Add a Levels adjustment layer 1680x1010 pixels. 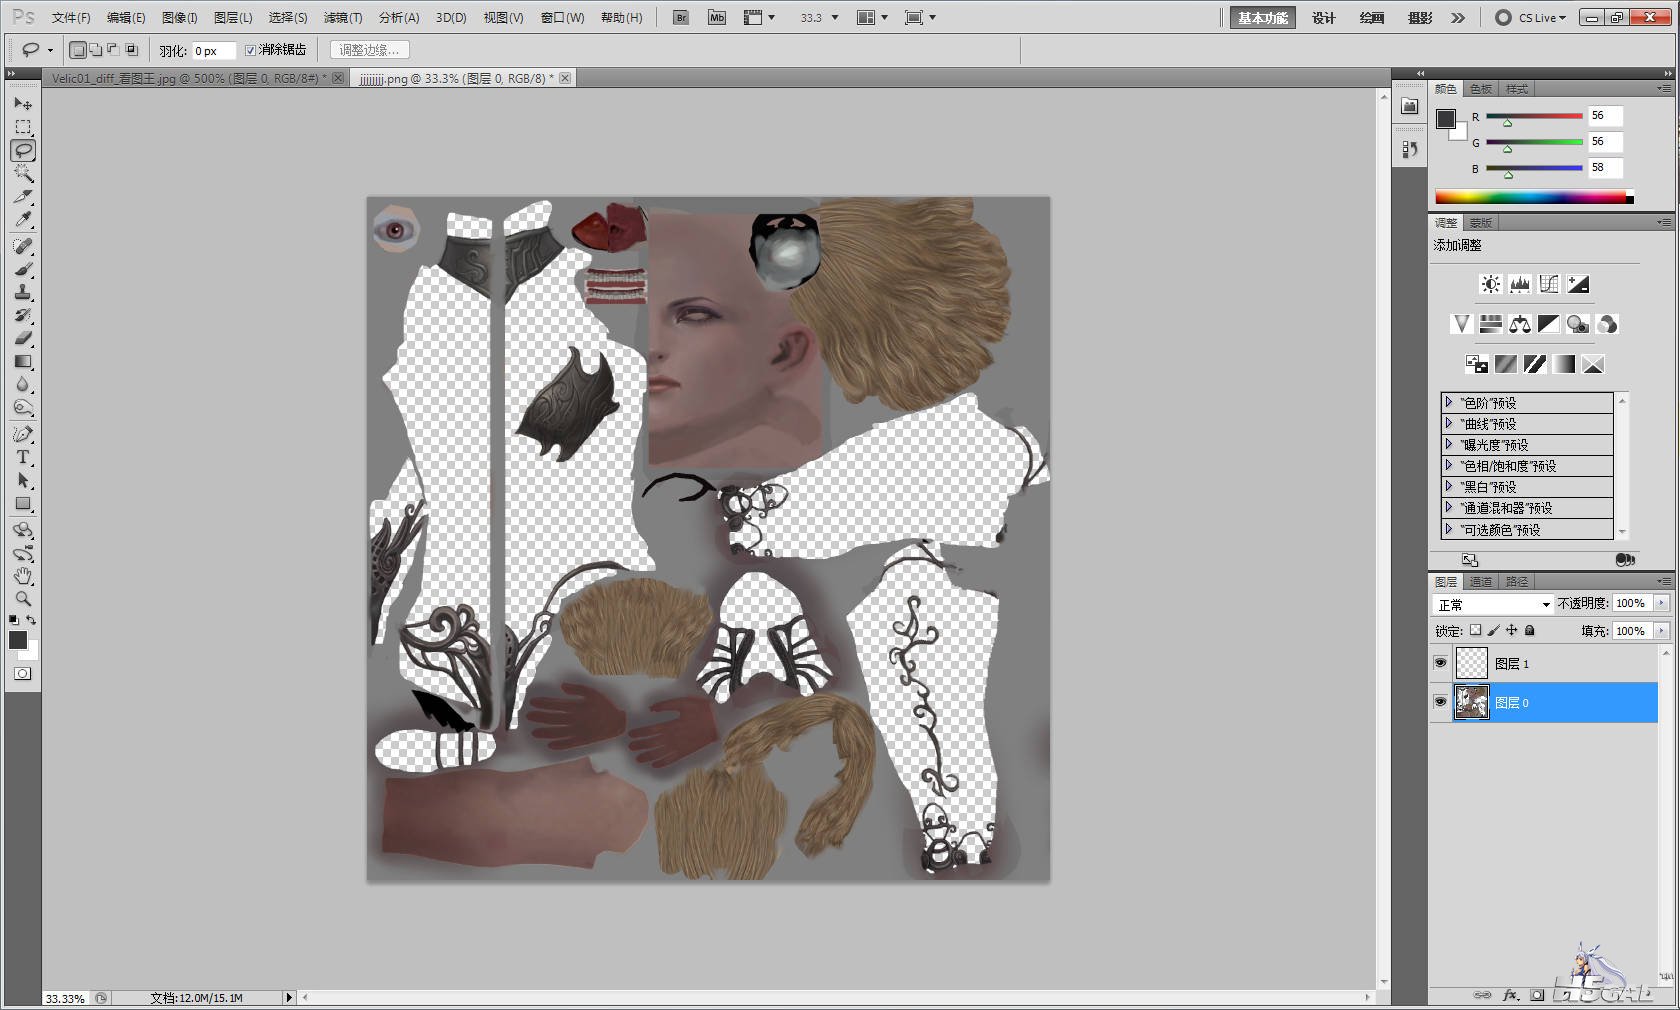[1520, 284]
